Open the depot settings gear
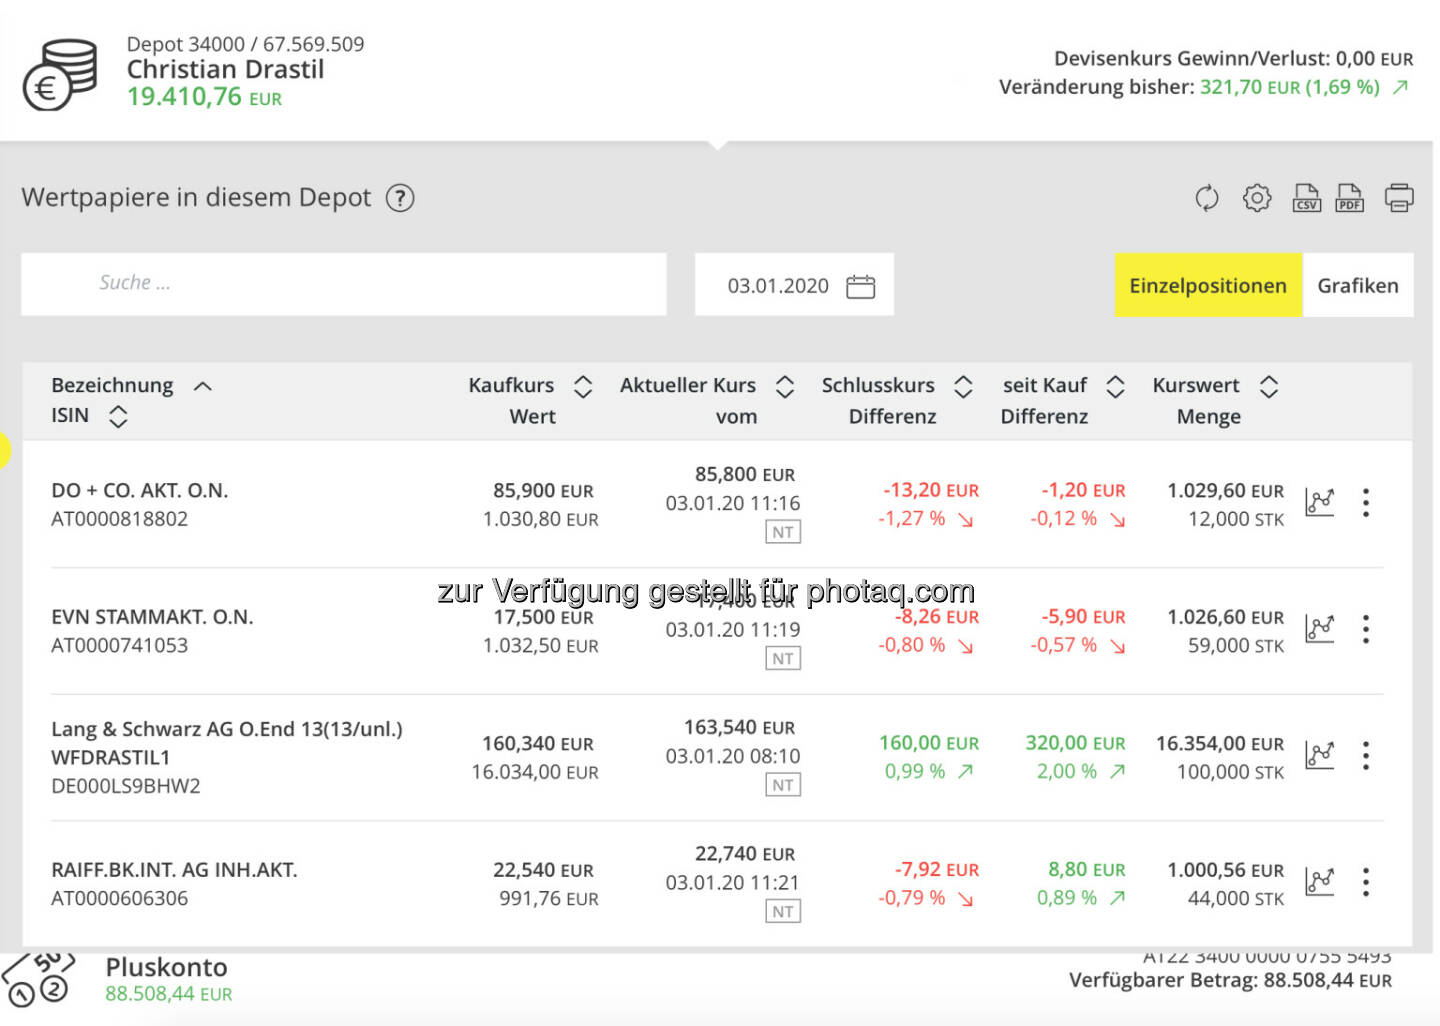Screen dimensions: 1440x1026 (1257, 198)
